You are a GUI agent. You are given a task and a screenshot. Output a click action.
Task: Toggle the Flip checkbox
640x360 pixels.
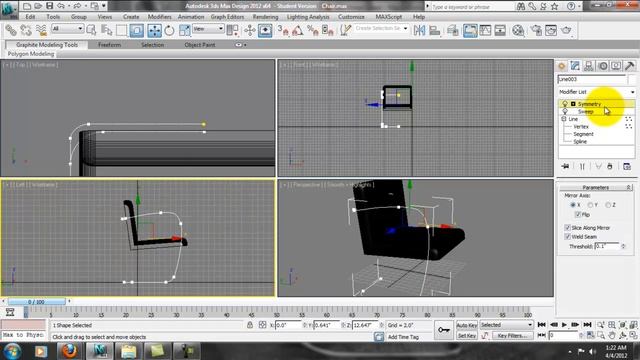[578, 214]
